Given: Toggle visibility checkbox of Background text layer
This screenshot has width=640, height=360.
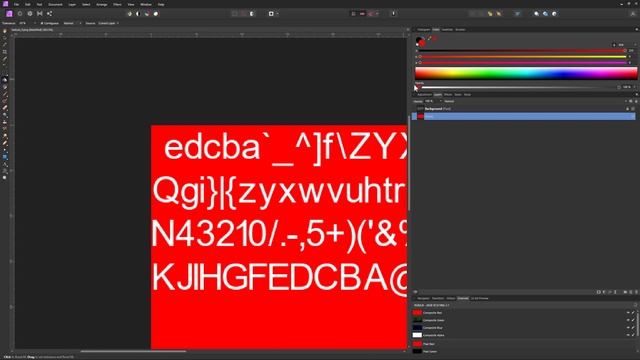Looking at the screenshot, I should tap(633, 109).
